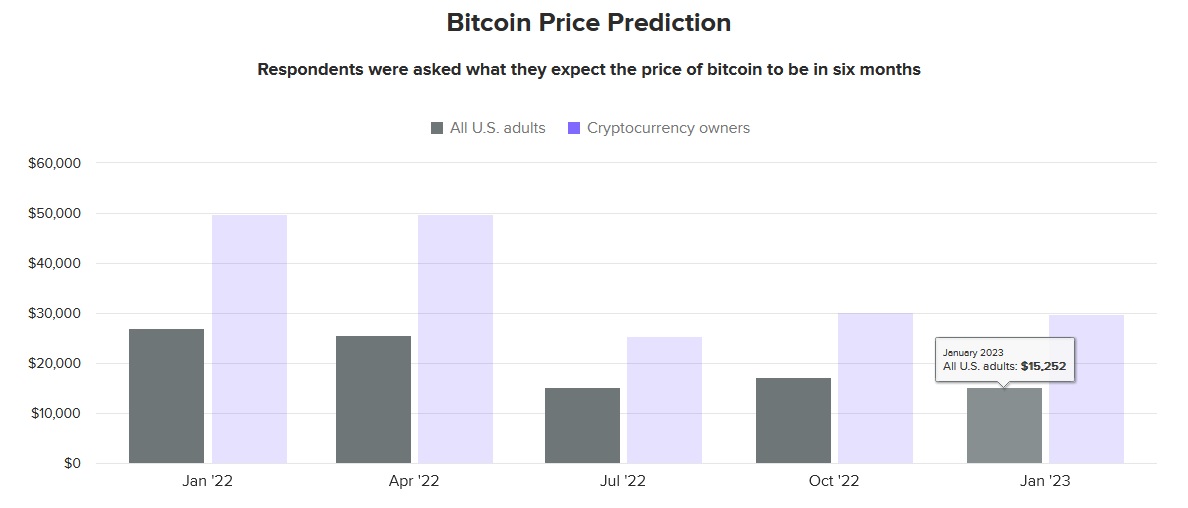Toggle the Cryptocurrency owners legend label

668,128
